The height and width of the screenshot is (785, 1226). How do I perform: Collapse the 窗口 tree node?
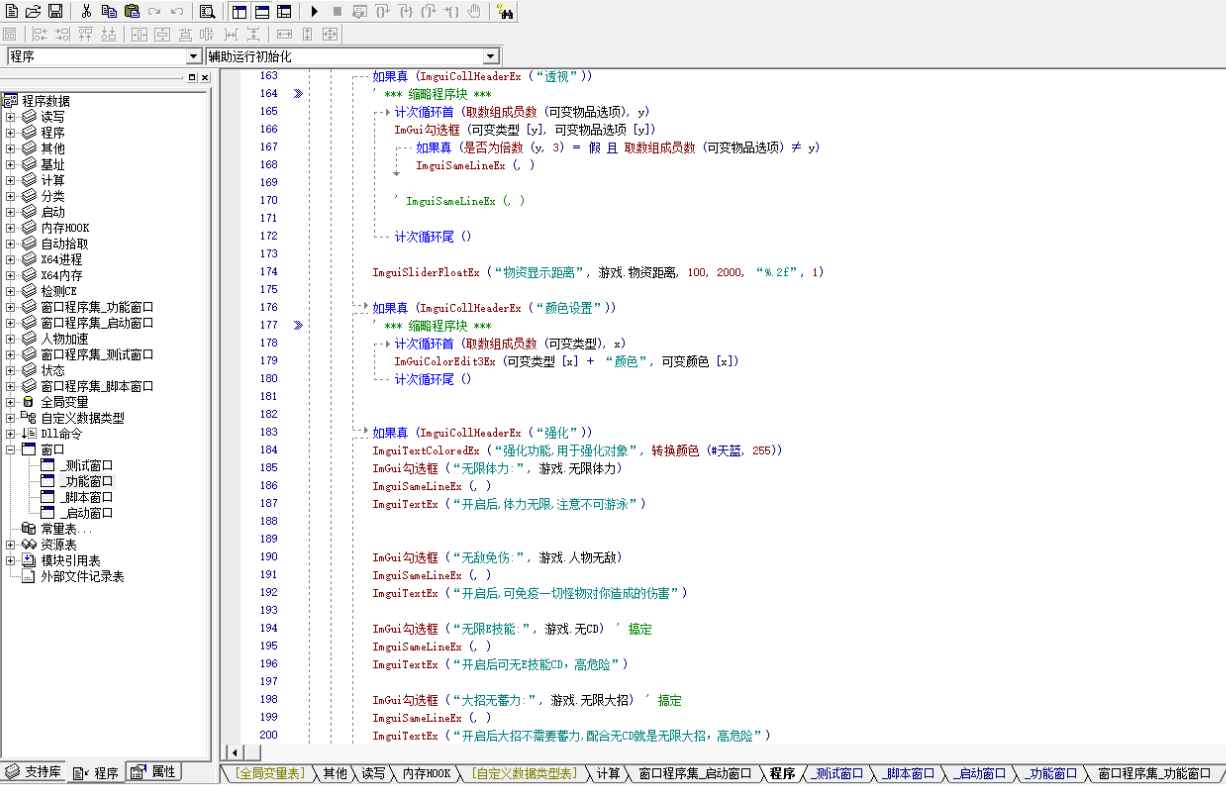(10, 450)
